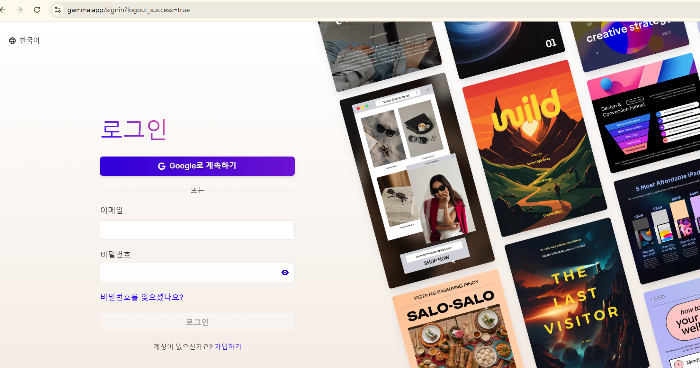Focus the 이메일 email input field
The height and width of the screenshot is (368, 700).
[x=197, y=230]
